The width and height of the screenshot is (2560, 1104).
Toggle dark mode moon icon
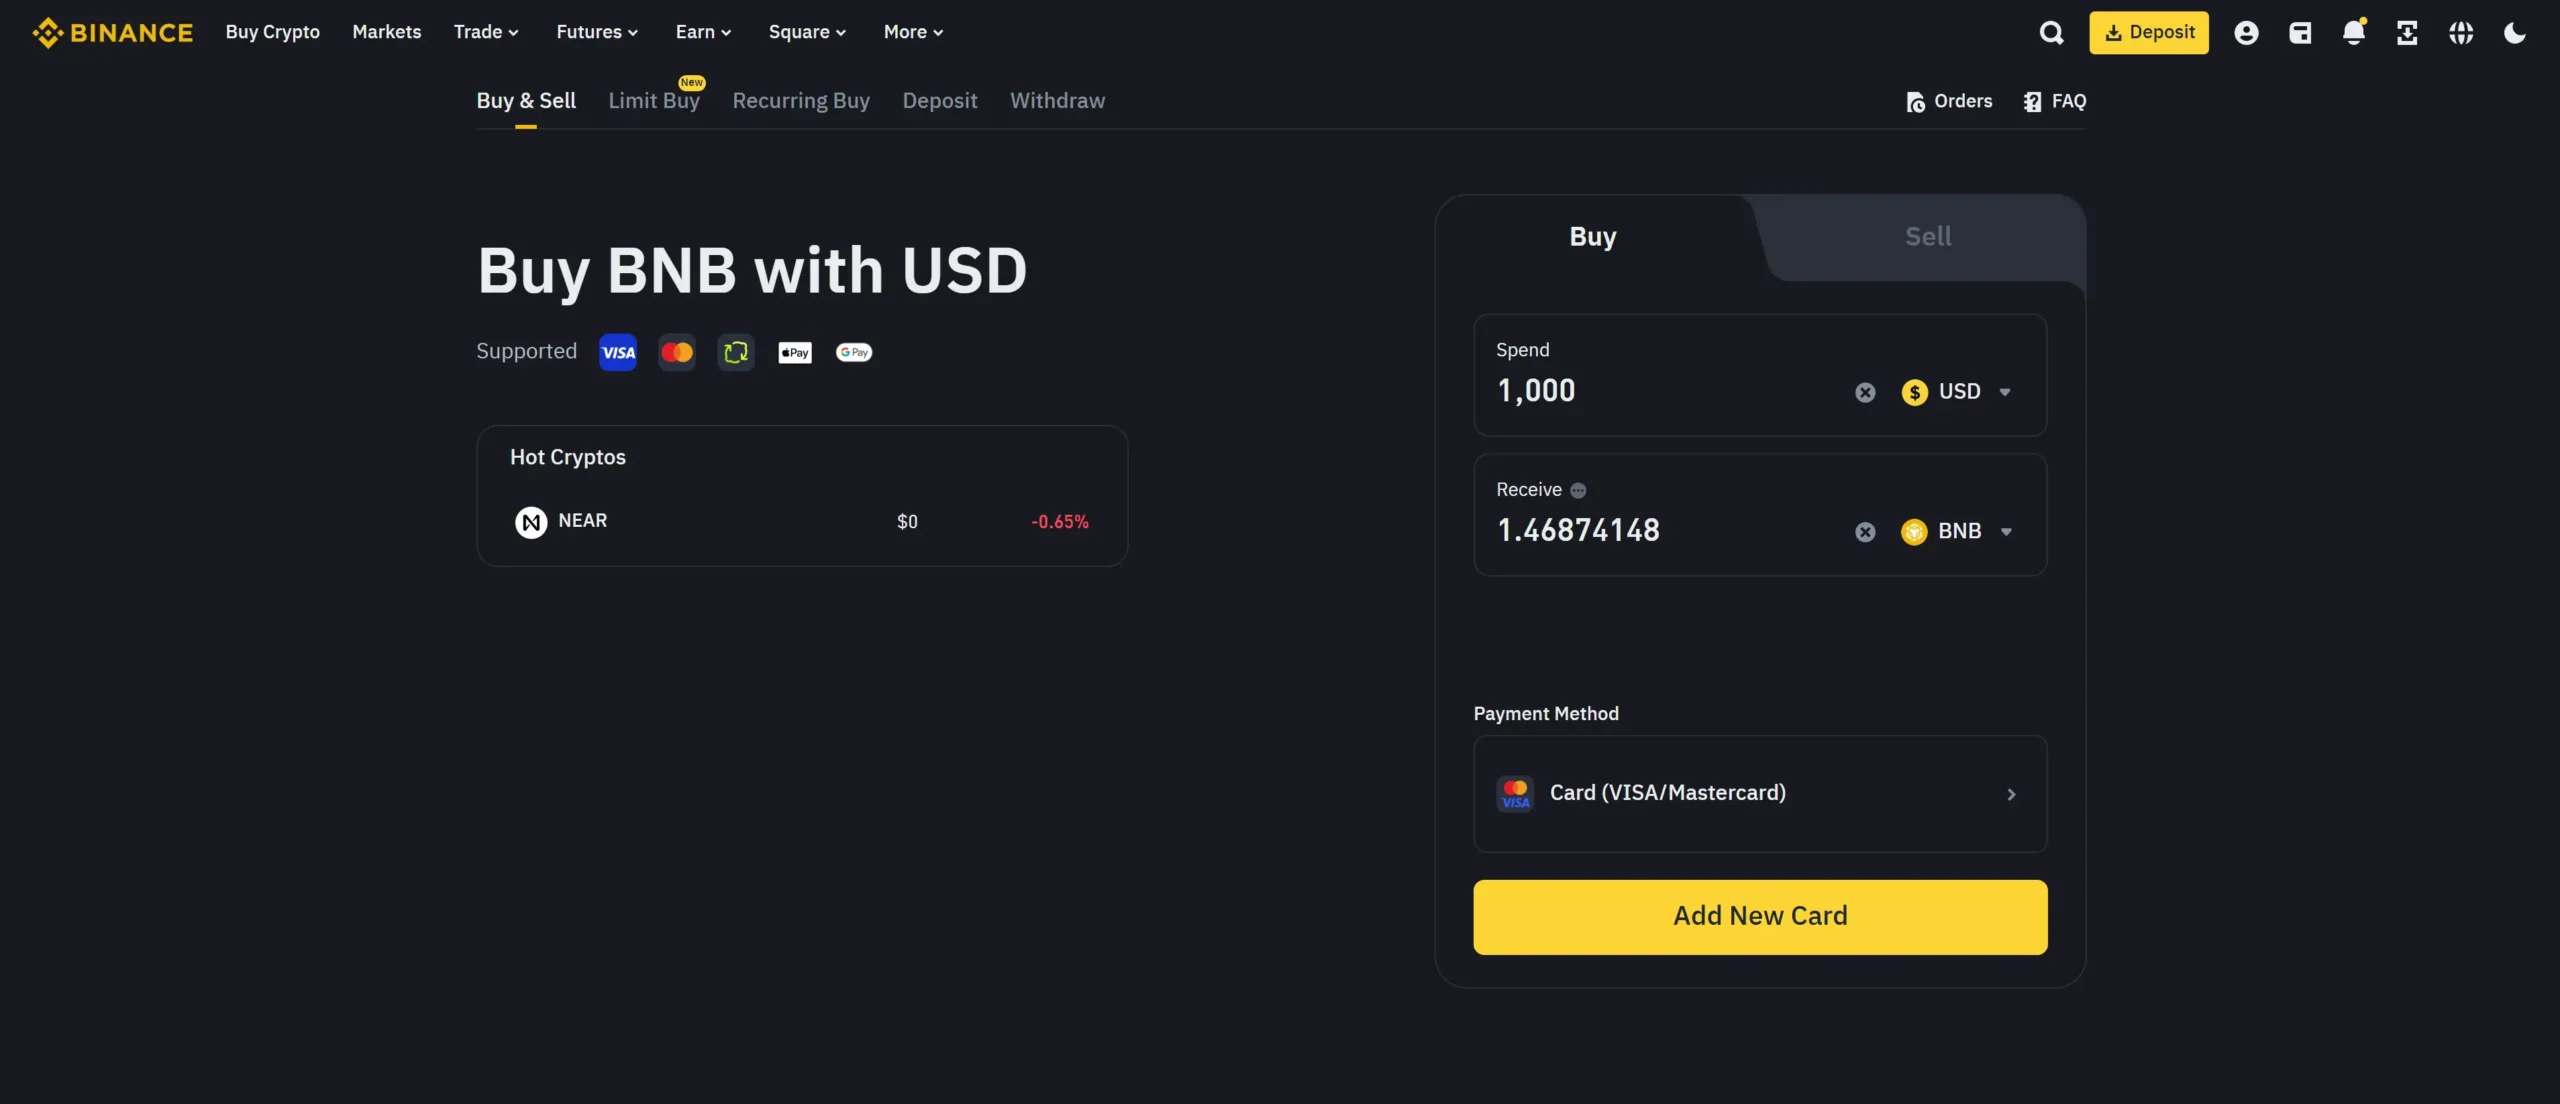click(2514, 33)
